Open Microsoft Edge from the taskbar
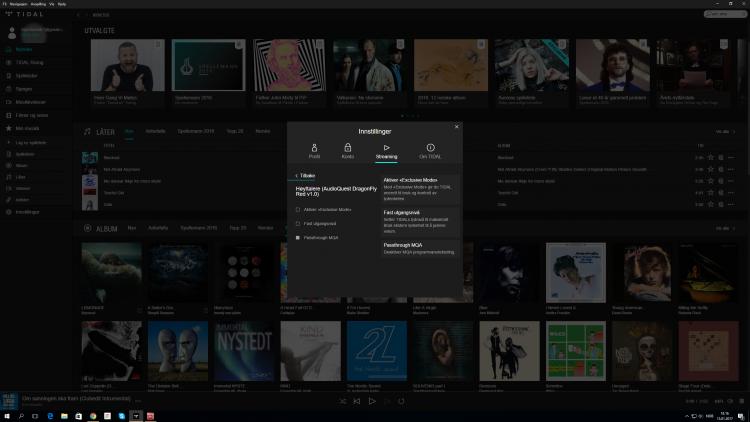The height and width of the screenshot is (422, 750). (x=50, y=416)
